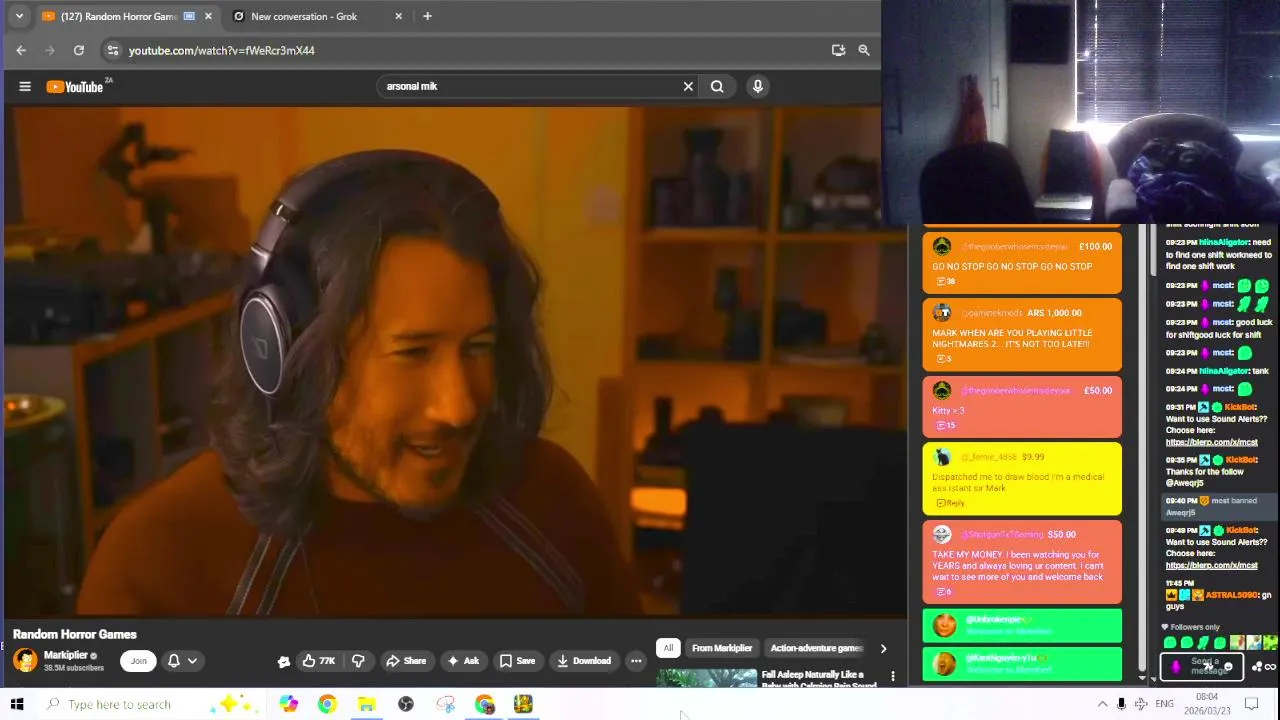The width and height of the screenshot is (1280, 720).
Task: Open the notification bell dropdown
Action: tap(182, 661)
